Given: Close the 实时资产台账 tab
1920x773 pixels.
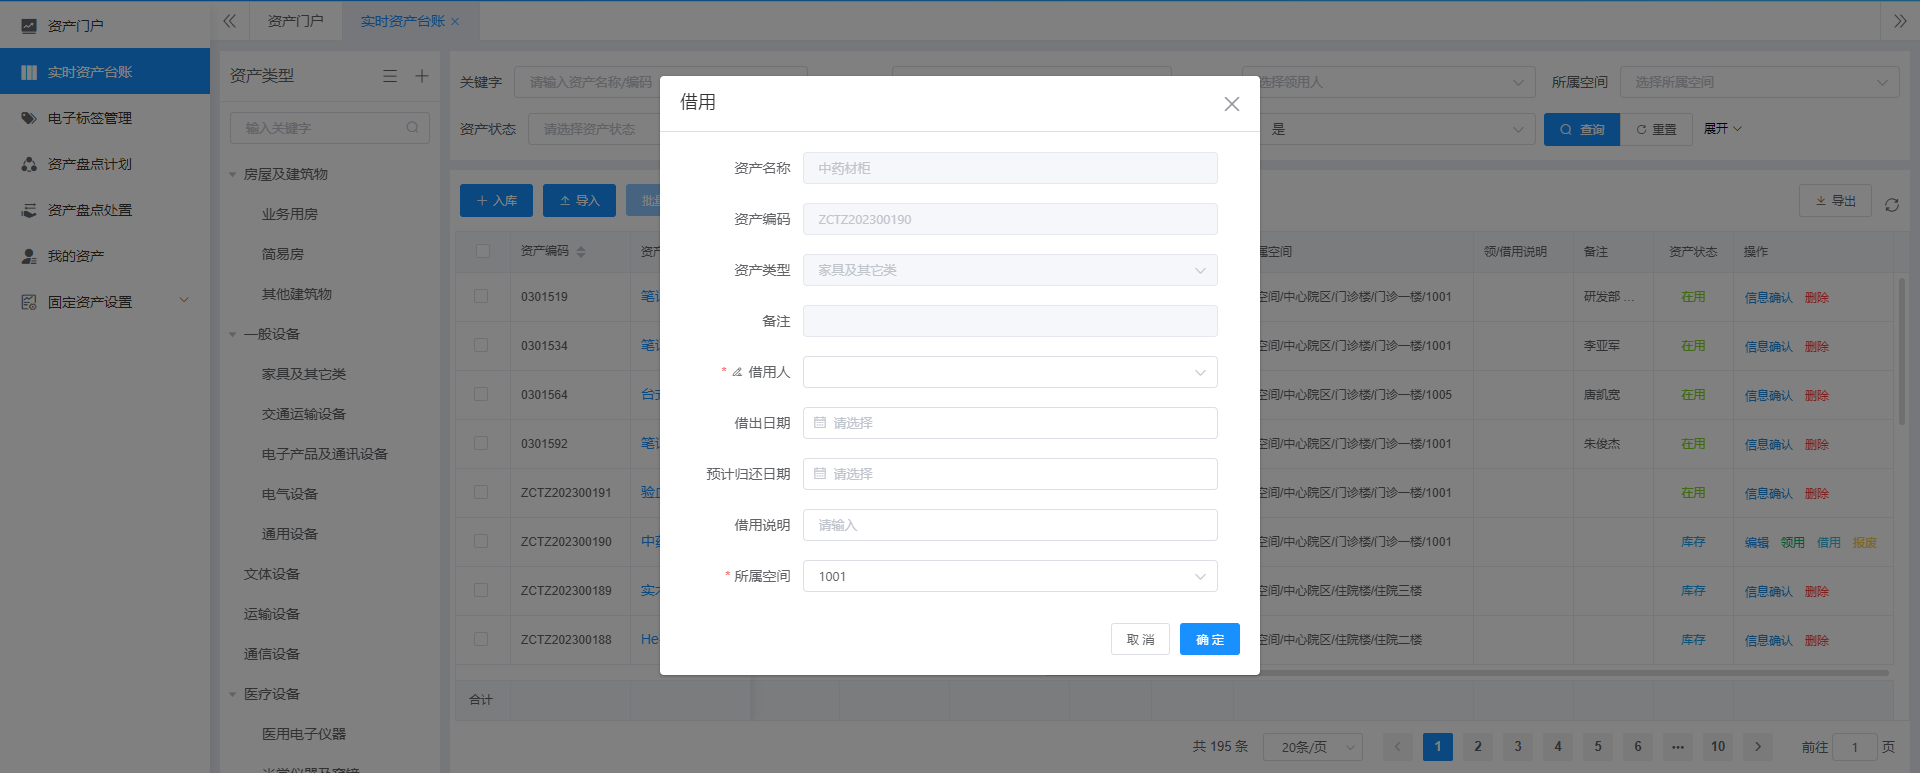Looking at the screenshot, I should [x=455, y=21].
